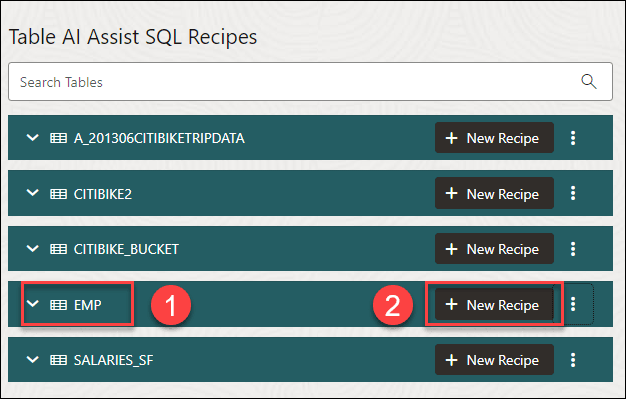Viewport: 626px width, 399px height.
Task: Open kebab menu for SALARIES_SF table
Action: coord(573,360)
